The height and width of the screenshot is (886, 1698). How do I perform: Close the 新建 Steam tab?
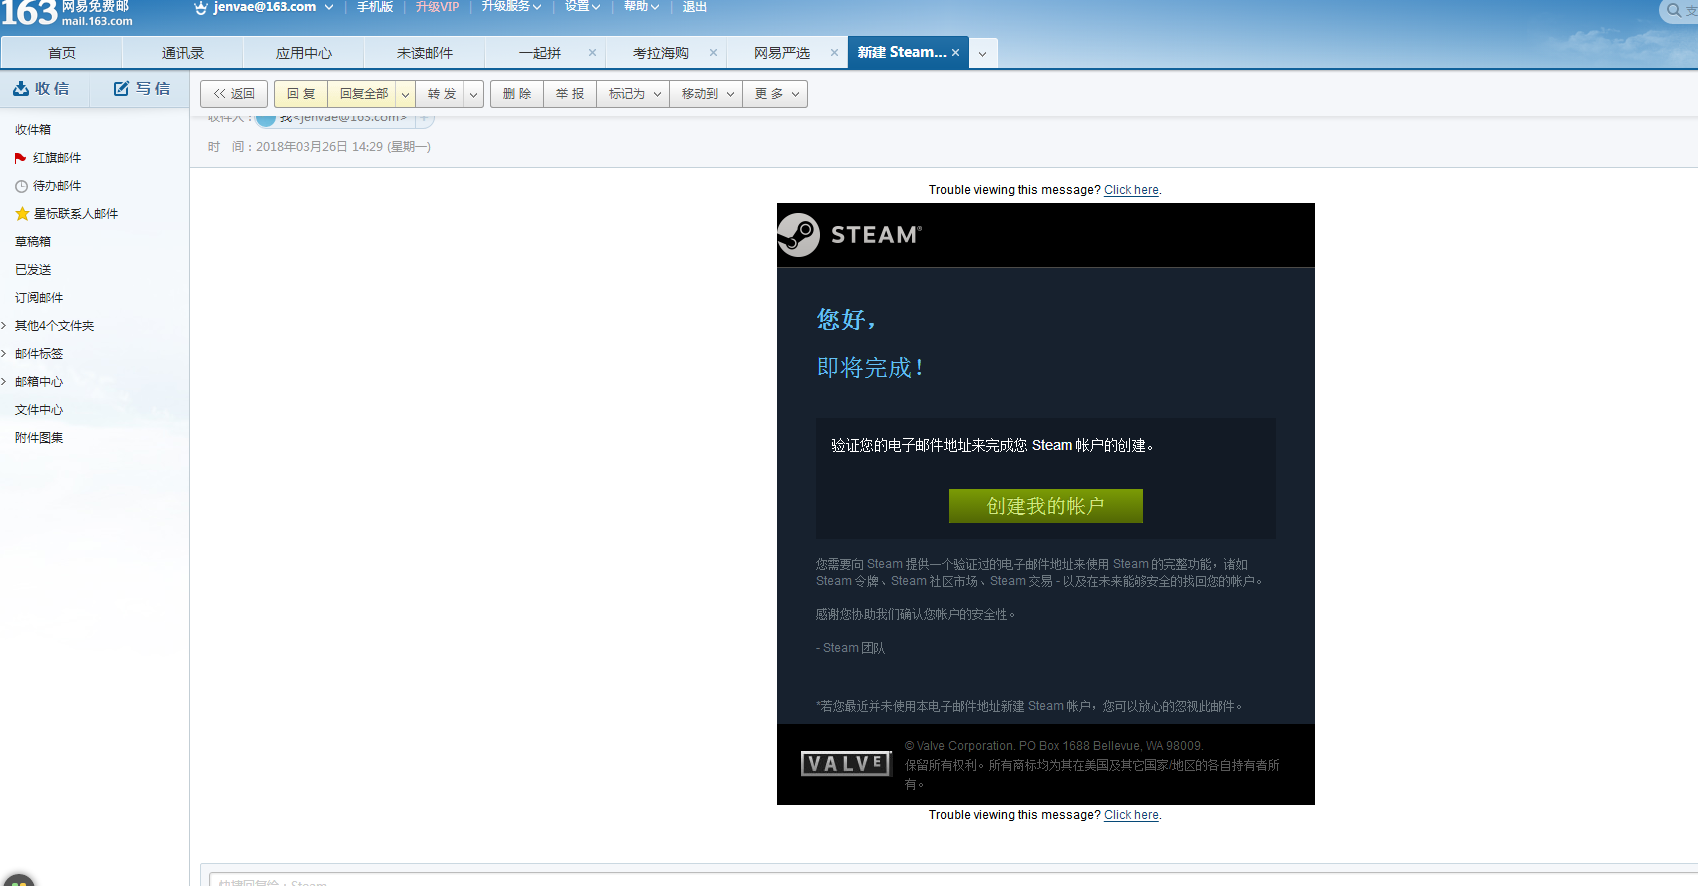pos(955,53)
